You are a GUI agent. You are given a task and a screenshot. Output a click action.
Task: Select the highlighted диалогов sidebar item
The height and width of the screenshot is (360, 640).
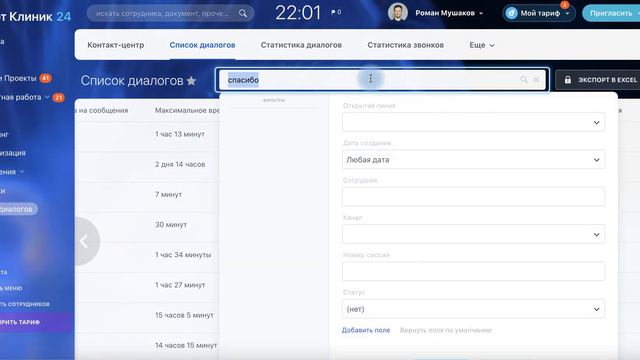pyautogui.click(x=18, y=209)
